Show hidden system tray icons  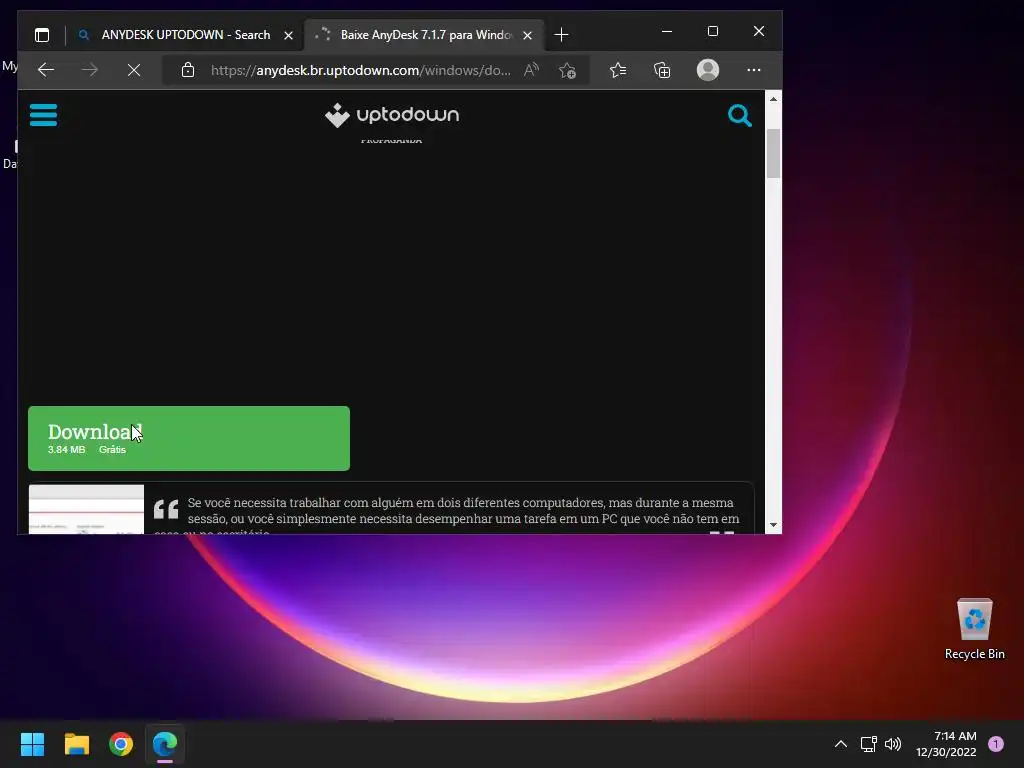(x=841, y=744)
